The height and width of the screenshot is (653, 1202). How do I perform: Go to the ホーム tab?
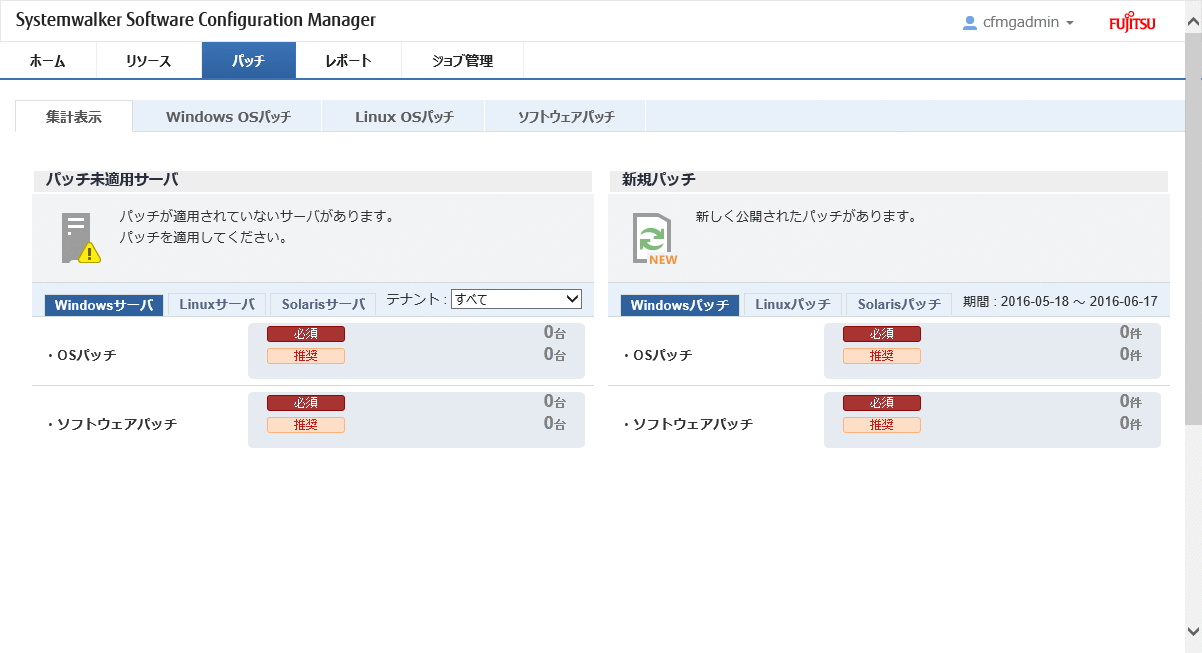click(x=48, y=61)
